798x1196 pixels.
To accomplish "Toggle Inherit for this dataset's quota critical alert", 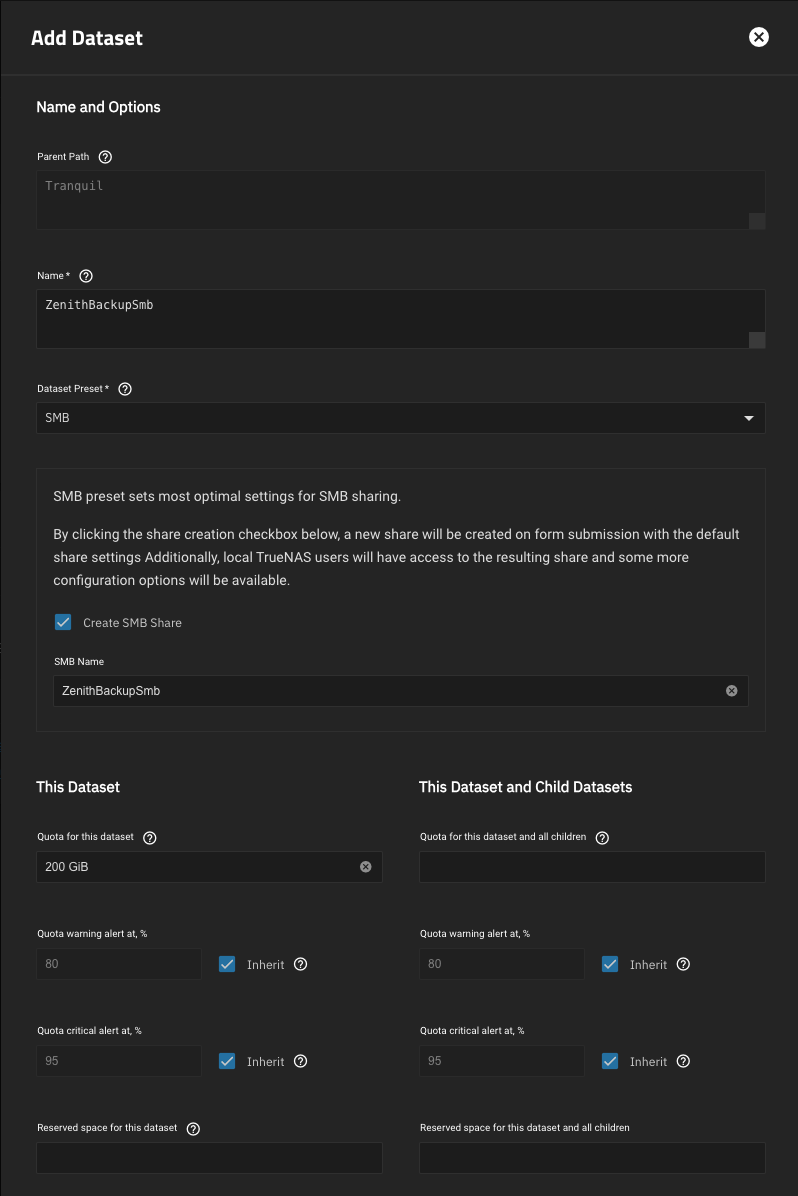I will pyautogui.click(x=227, y=1062).
